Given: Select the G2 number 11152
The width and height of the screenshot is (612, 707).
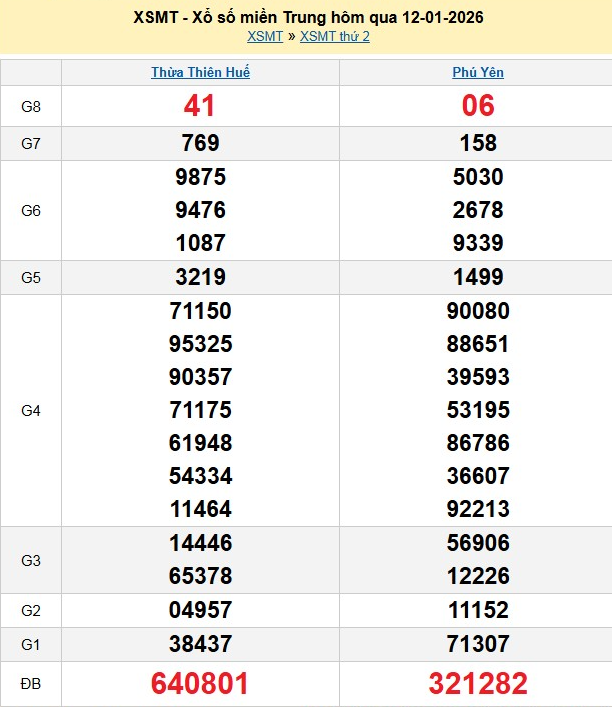Looking at the screenshot, I should pyautogui.click(x=478, y=610).
